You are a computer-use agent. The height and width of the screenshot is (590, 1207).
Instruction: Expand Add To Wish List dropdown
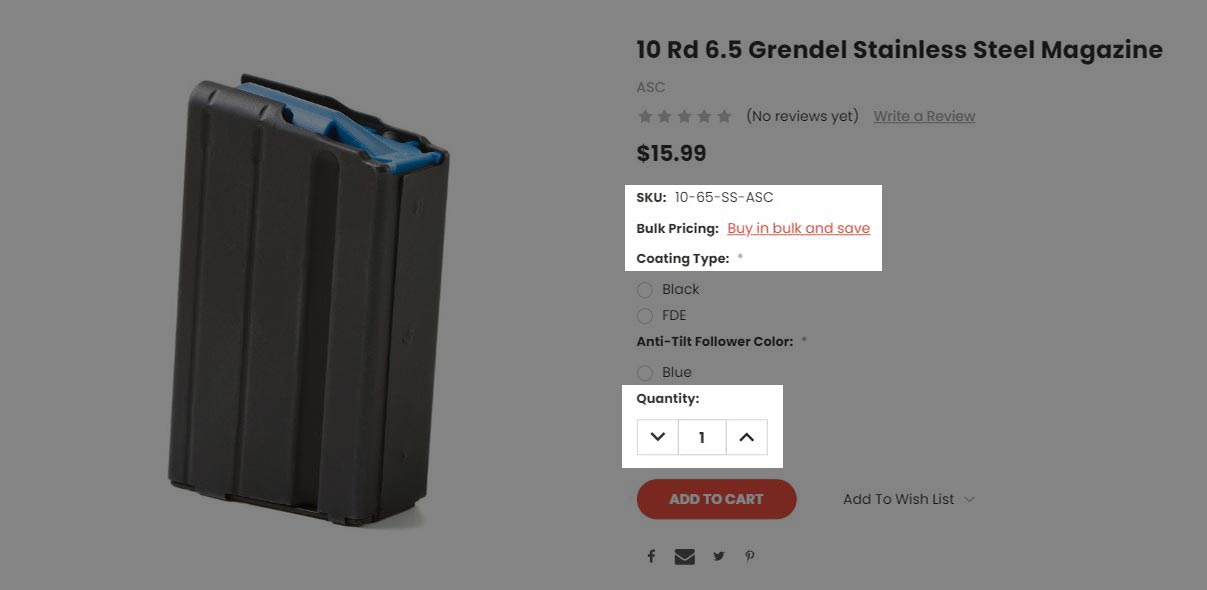(x=908, y=499)
